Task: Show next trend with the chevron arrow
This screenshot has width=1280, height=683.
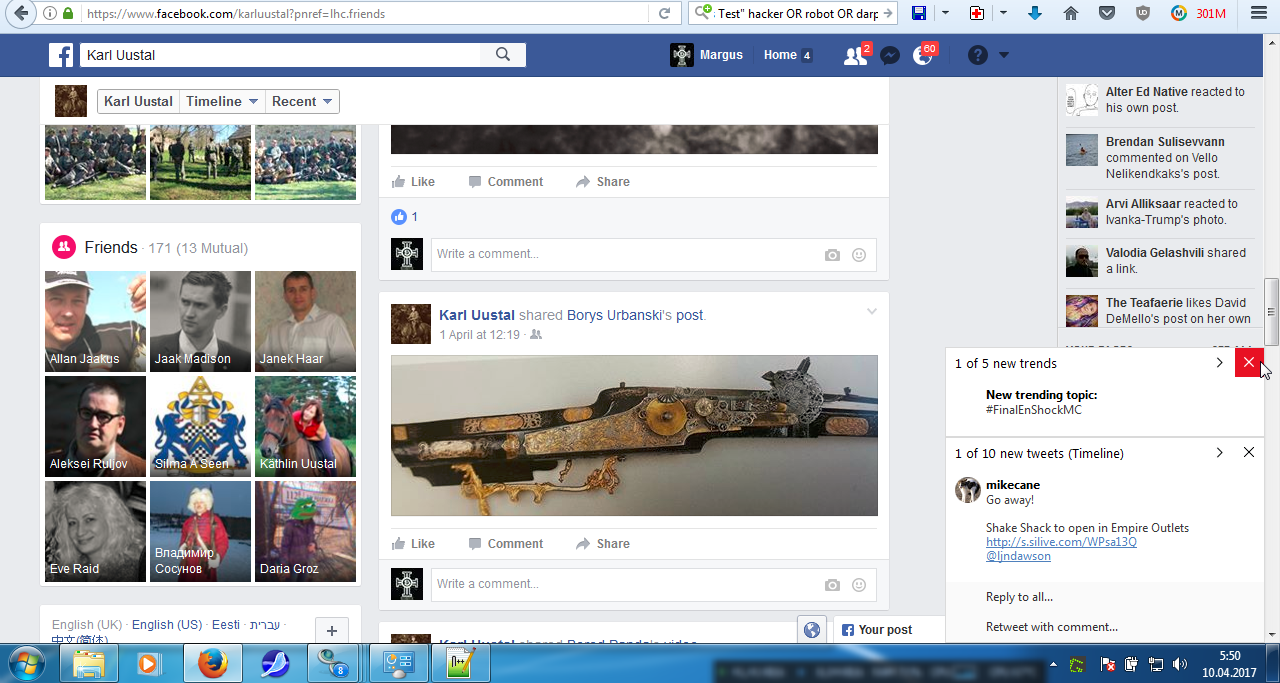Action: 1219,363
